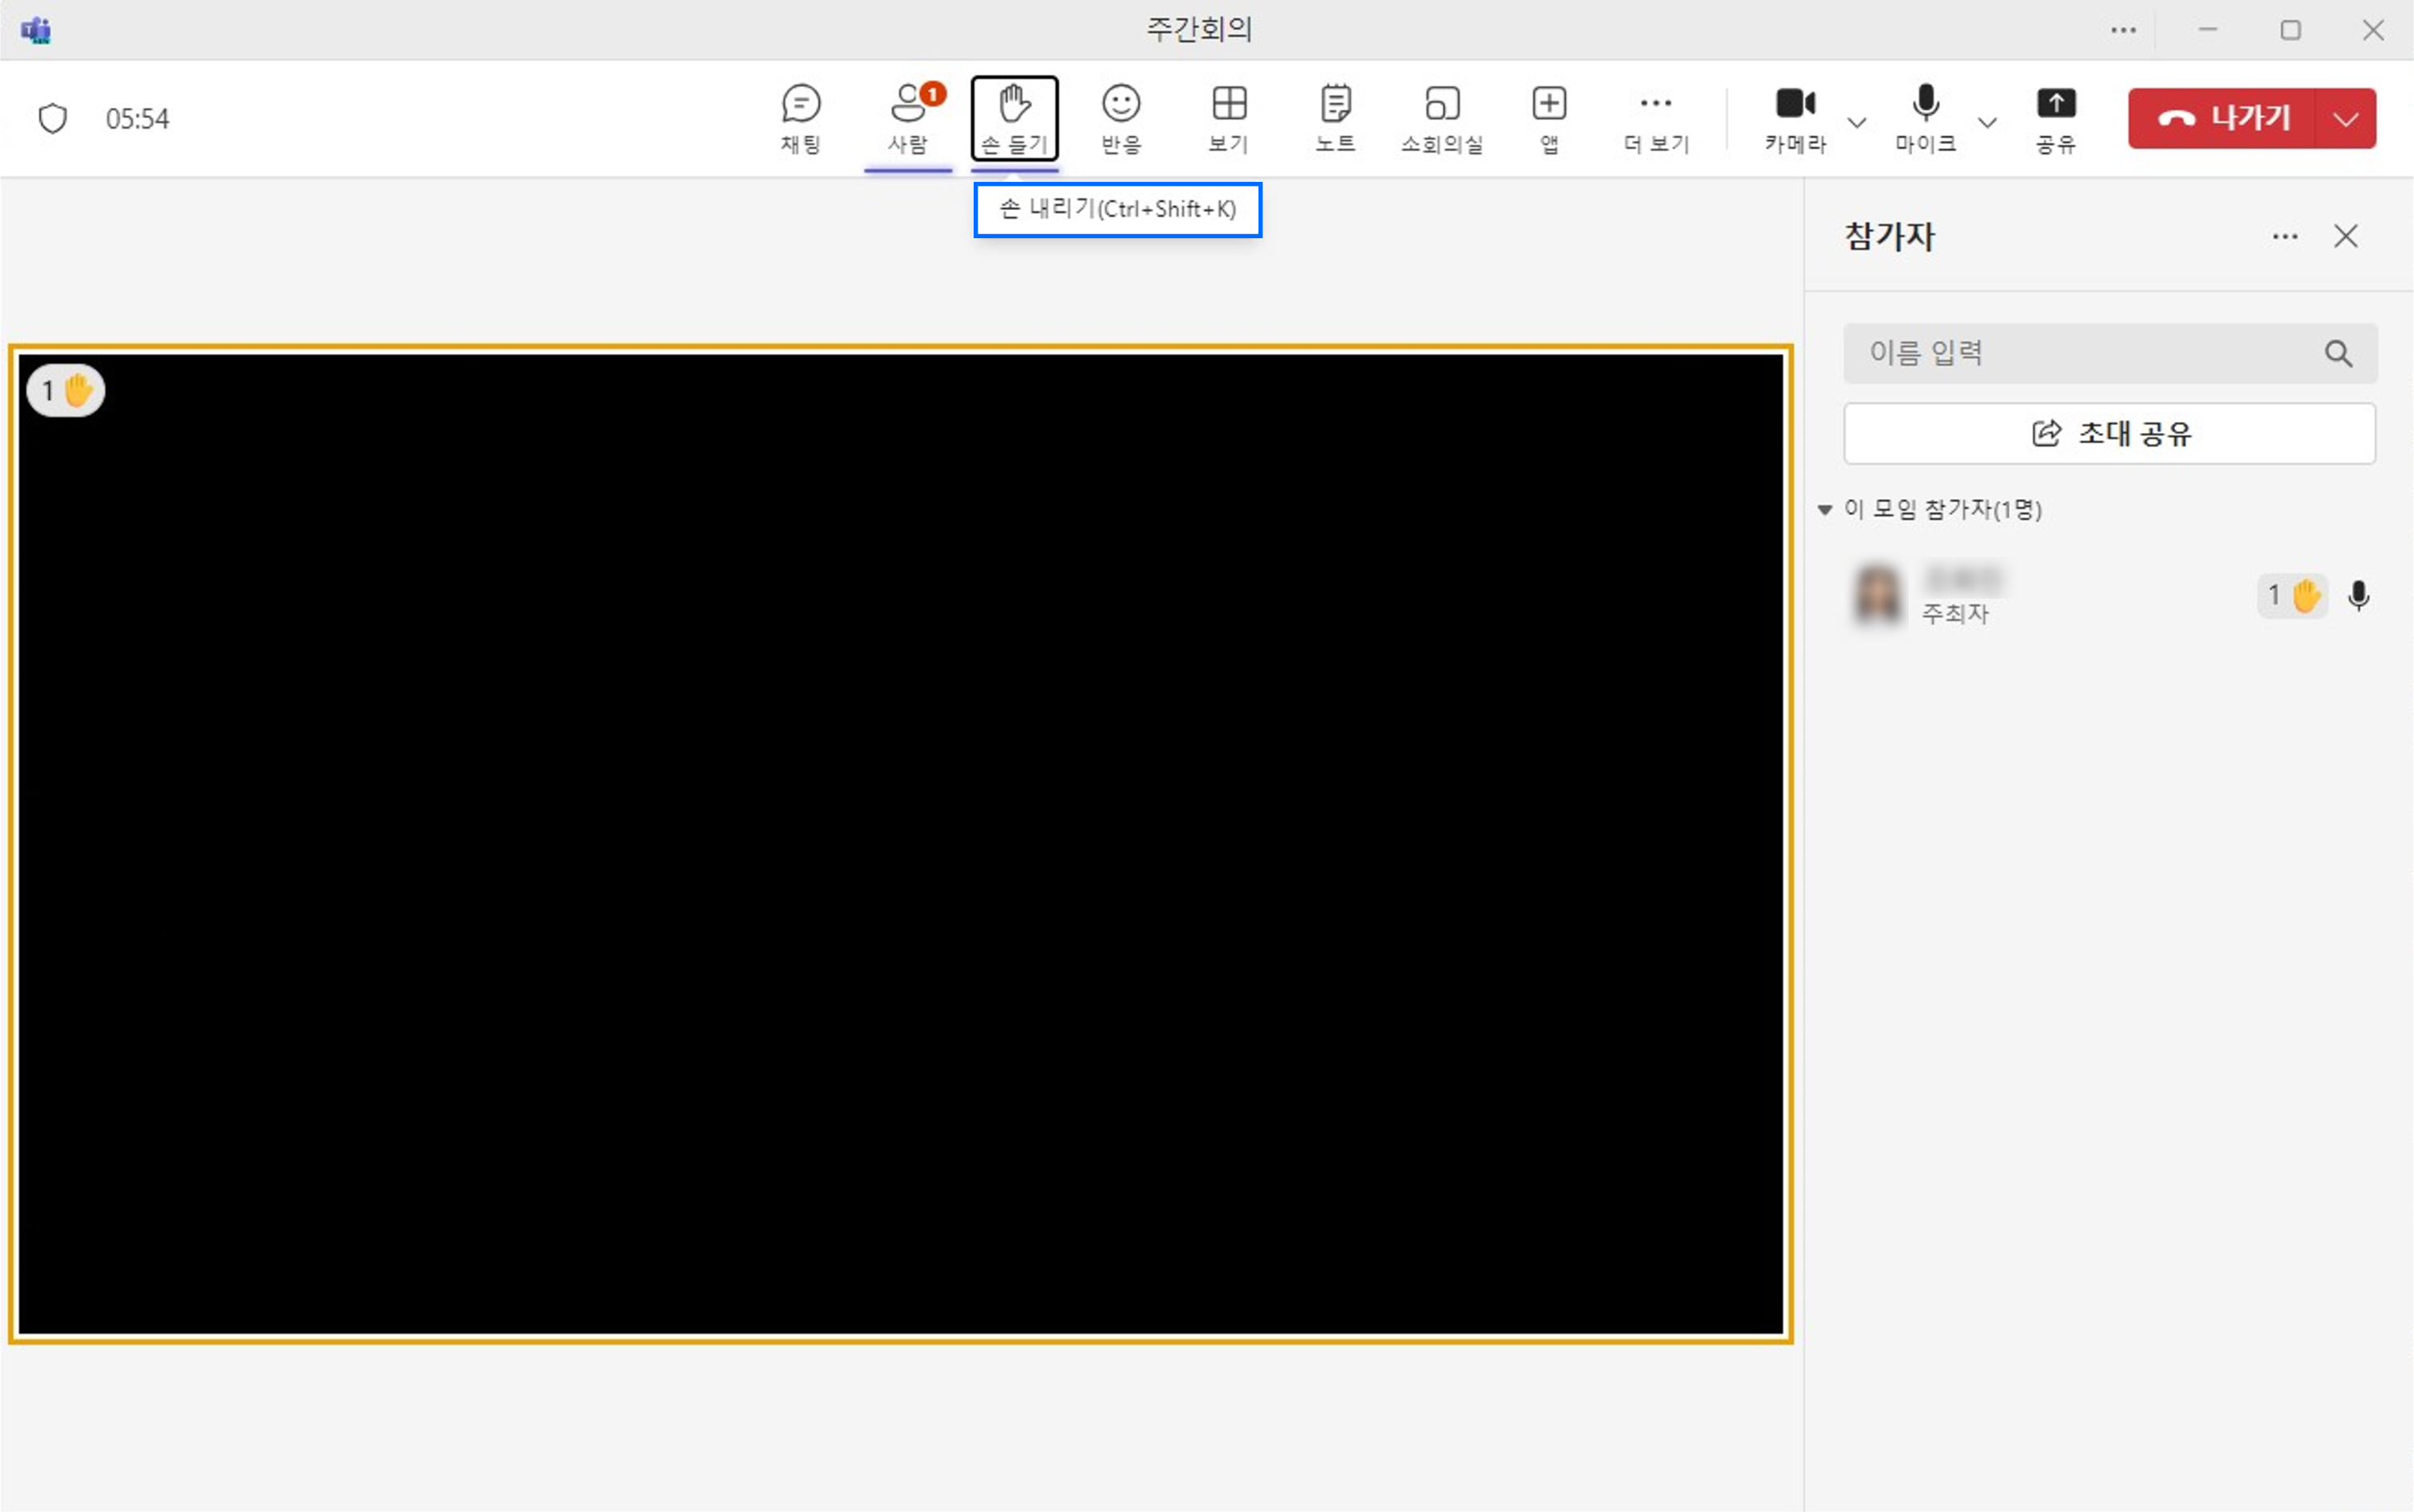Open the 보기 view options

point(1228,117)
